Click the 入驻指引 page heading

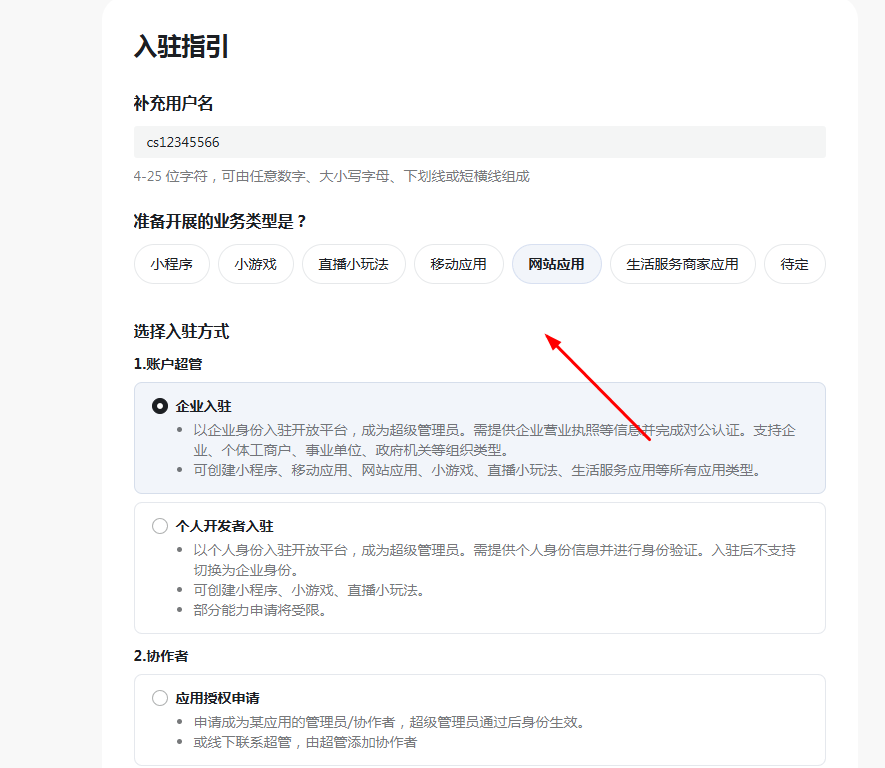tap(181, 46)
